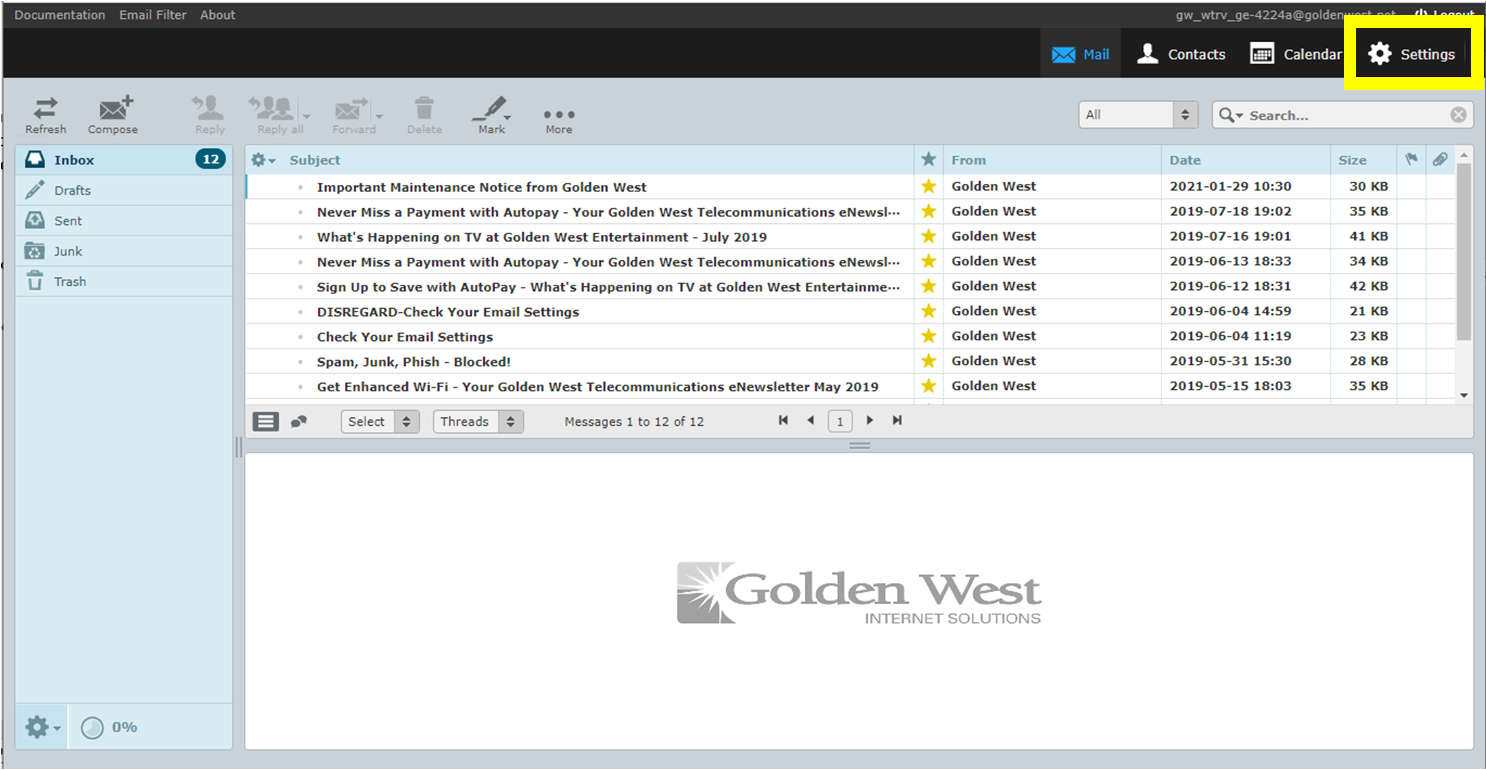Select the Inbox folder
1486x770 pixels.
point(124,160)
